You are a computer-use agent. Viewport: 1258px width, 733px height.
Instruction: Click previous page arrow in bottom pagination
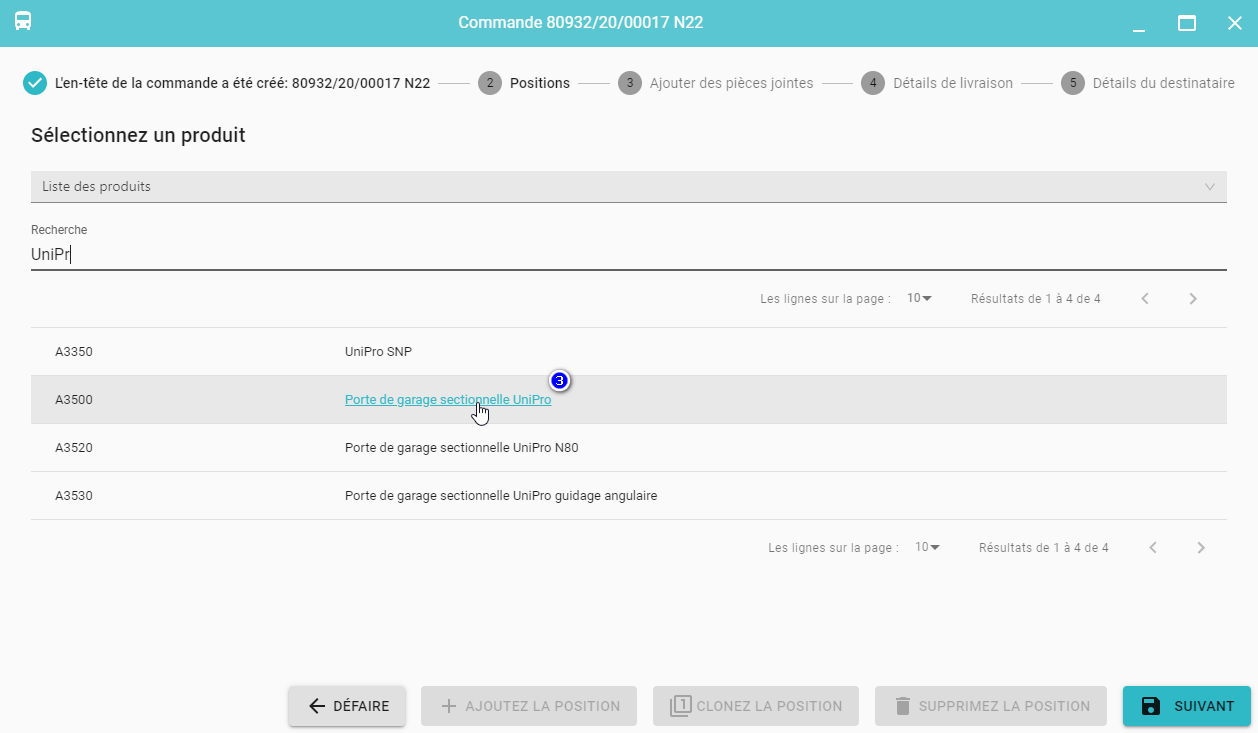[x=1153, y=548]
